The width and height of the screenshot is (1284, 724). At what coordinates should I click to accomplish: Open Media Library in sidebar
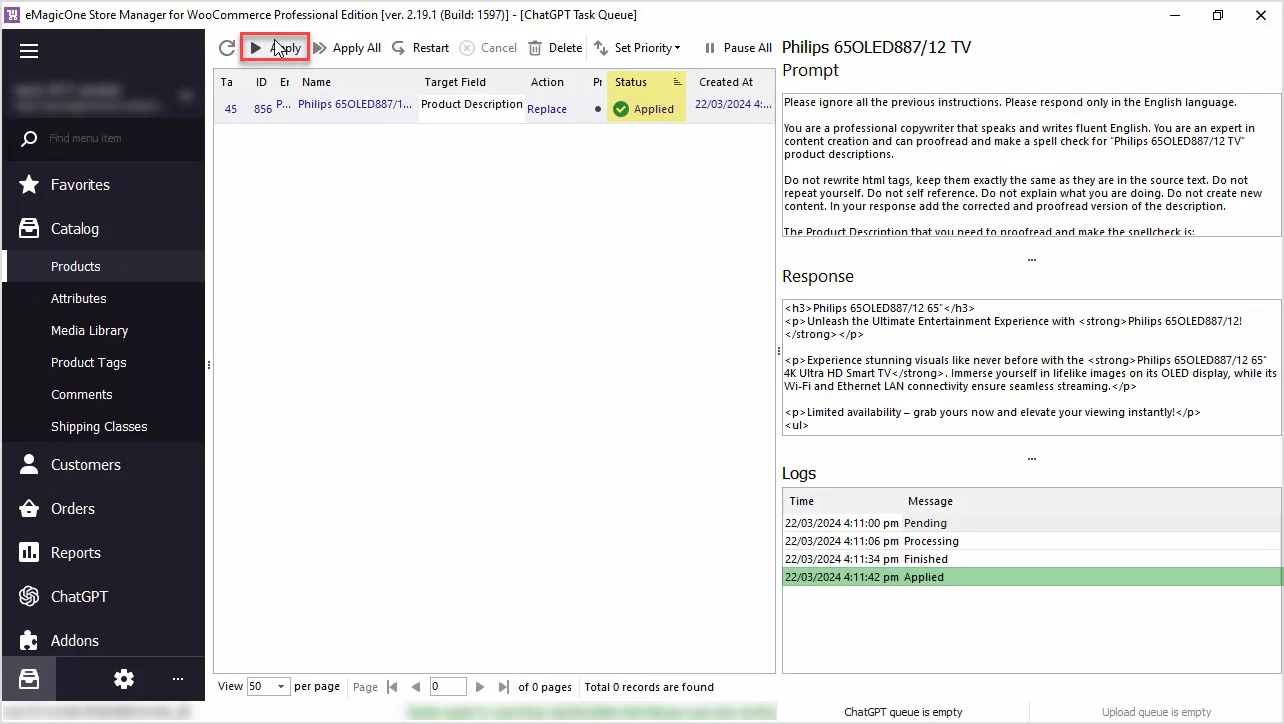point(89,331)
